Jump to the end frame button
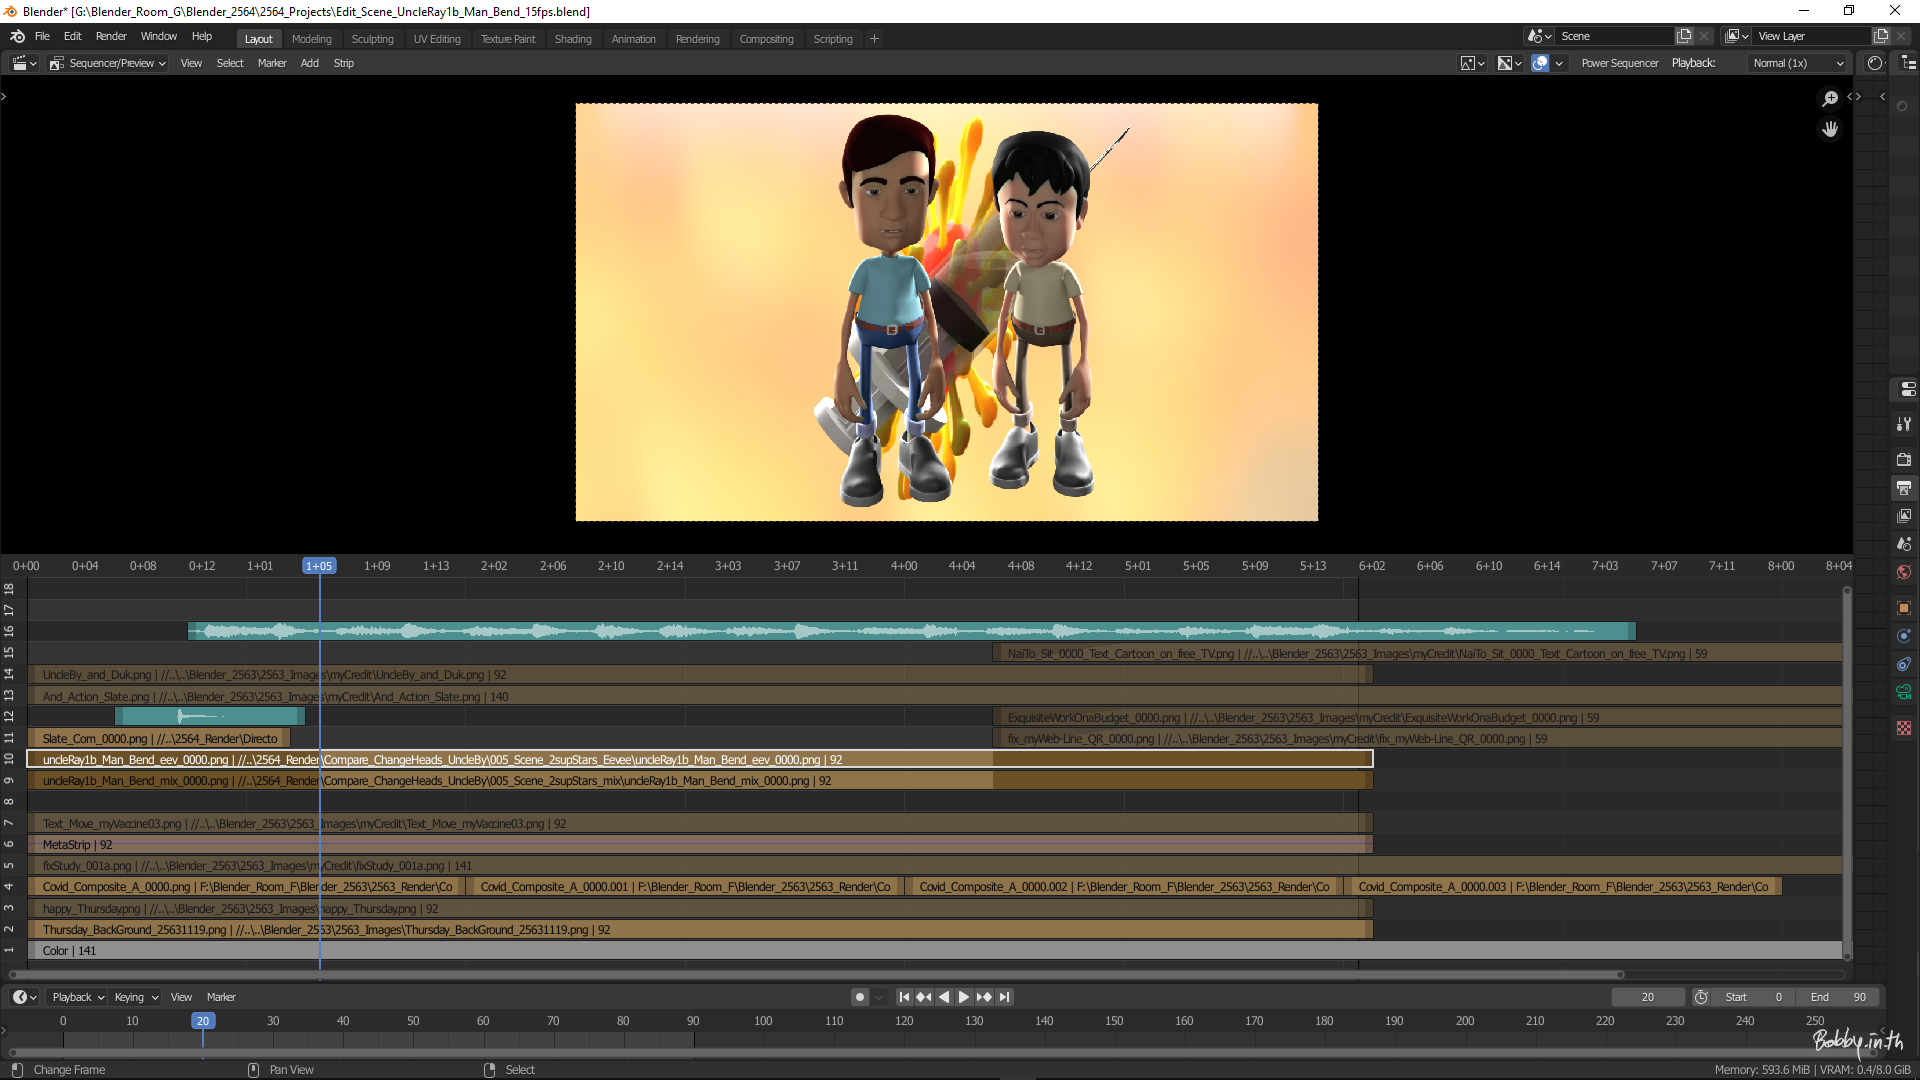This screenshot has width=1920, height=1080. (1005, 997)
